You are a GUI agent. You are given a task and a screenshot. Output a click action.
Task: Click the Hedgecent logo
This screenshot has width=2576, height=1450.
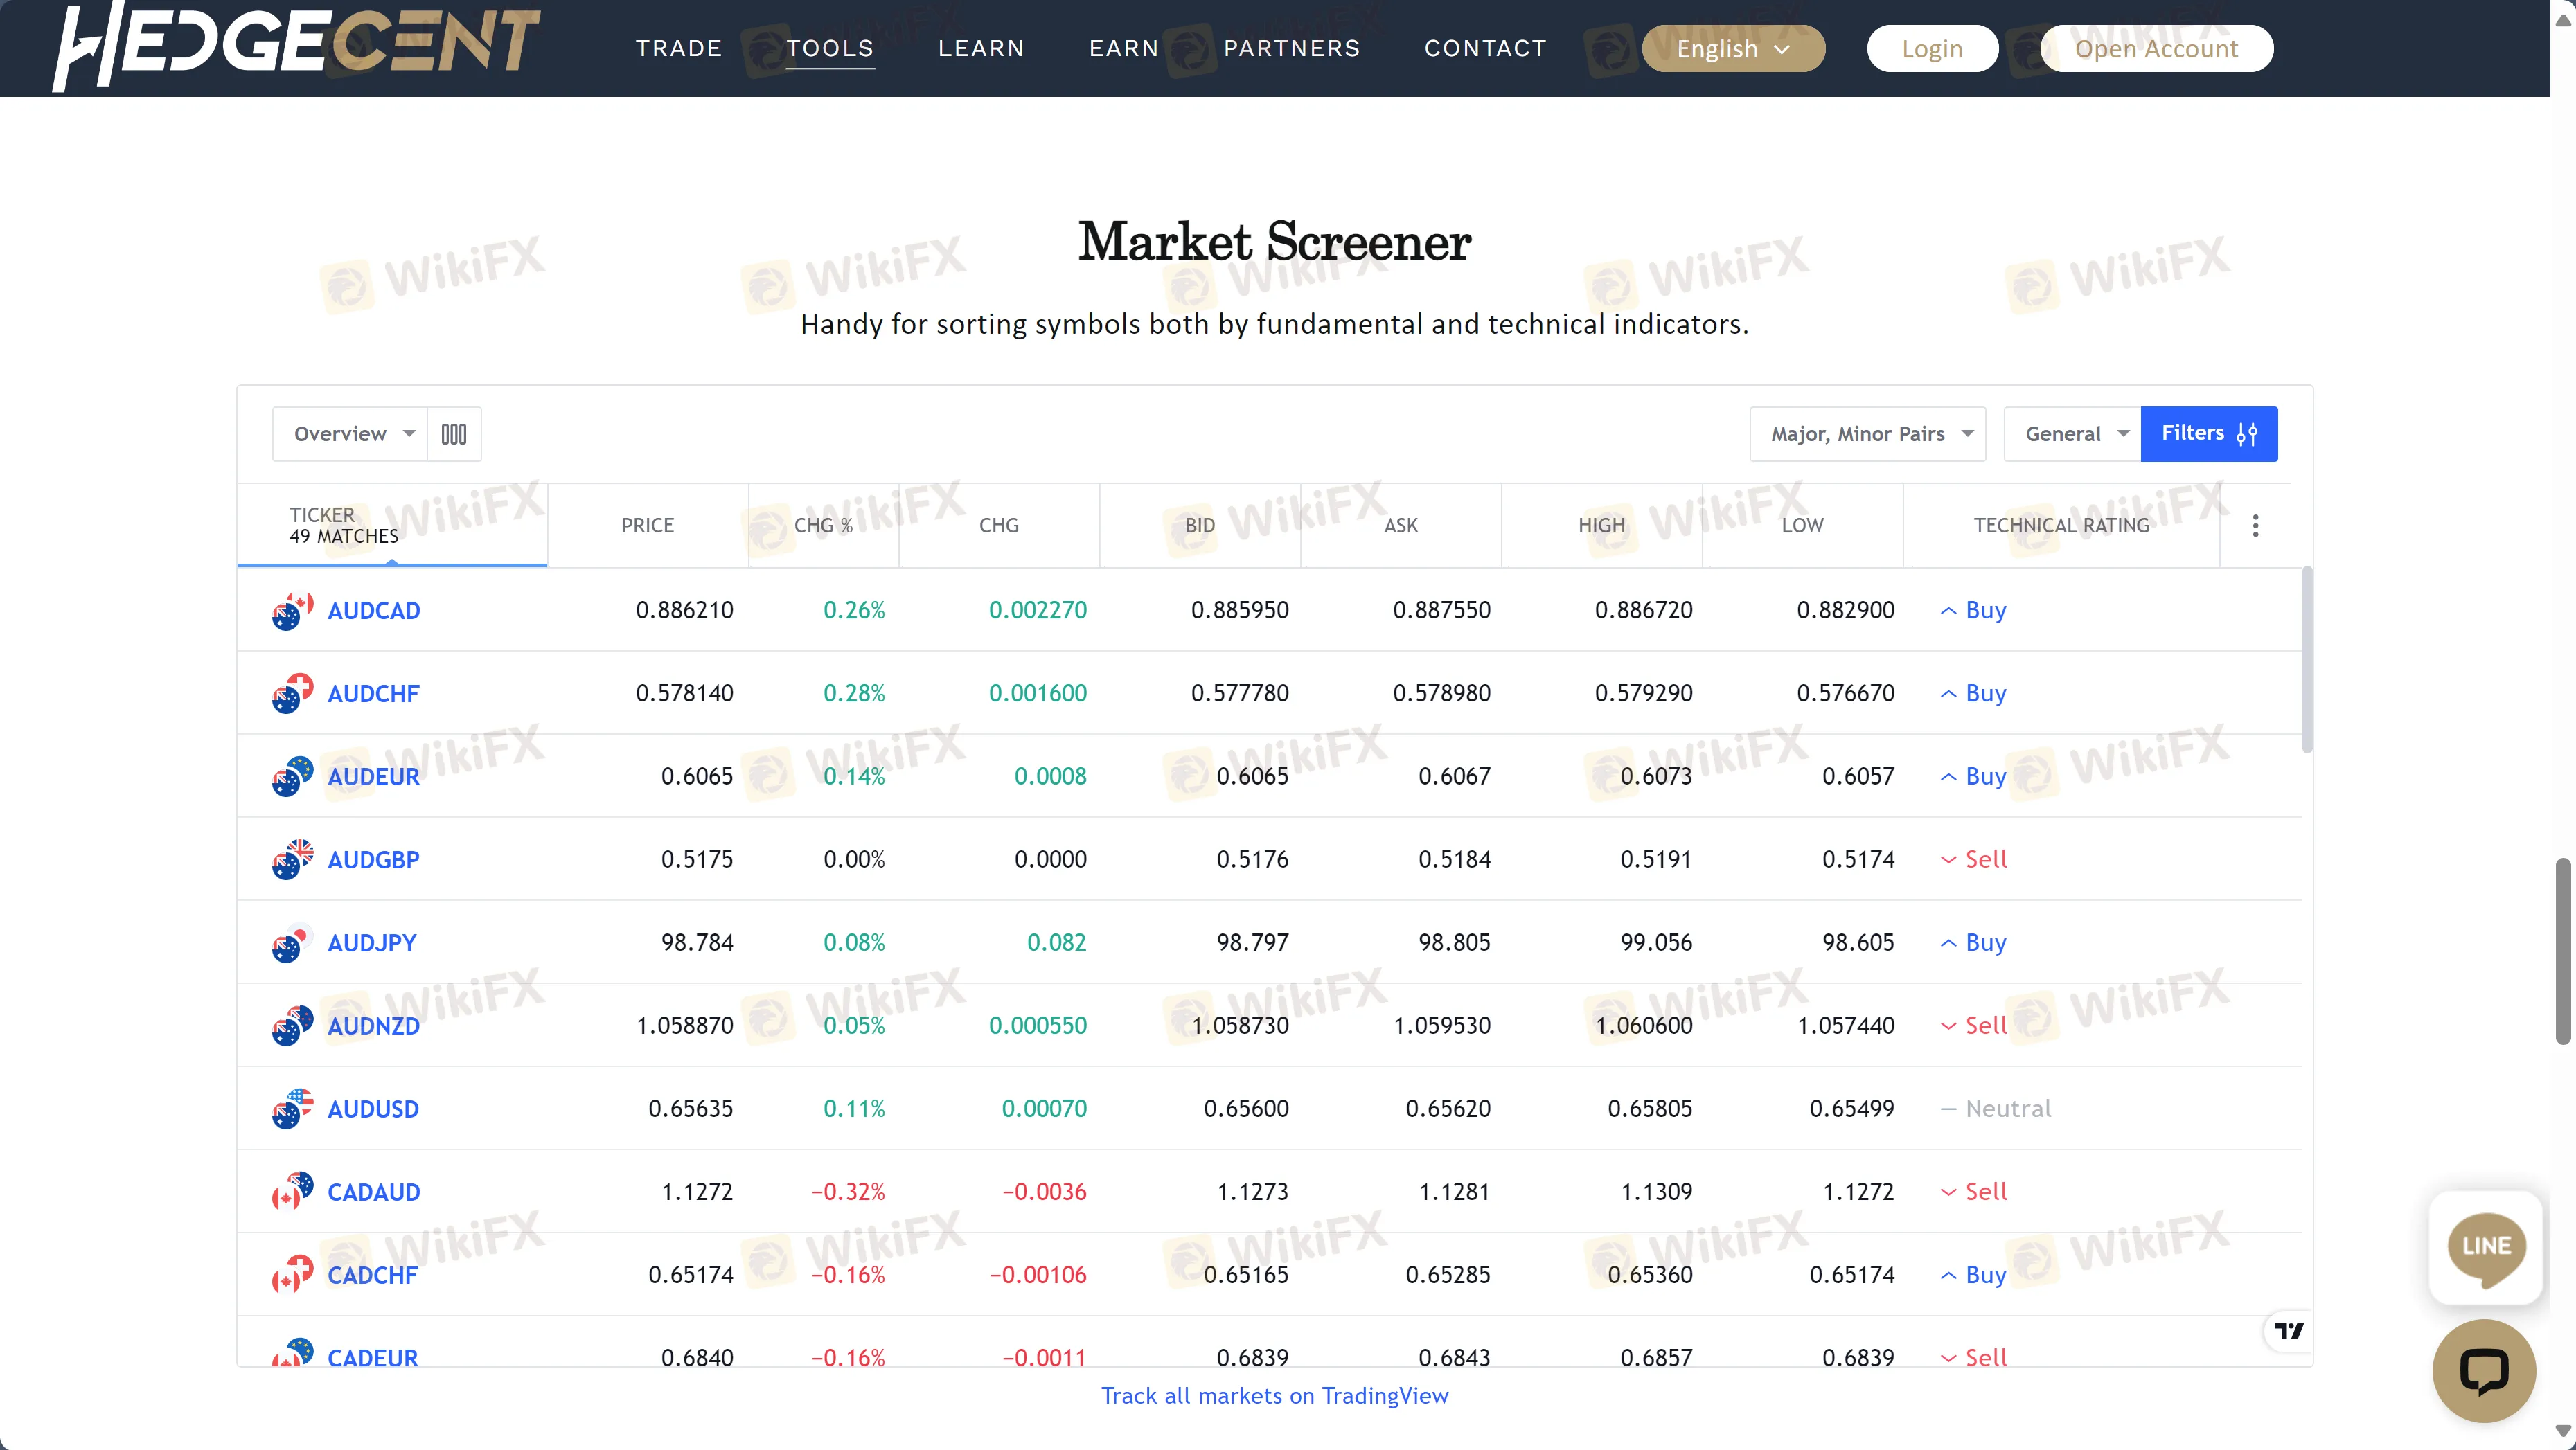(296, 46)
